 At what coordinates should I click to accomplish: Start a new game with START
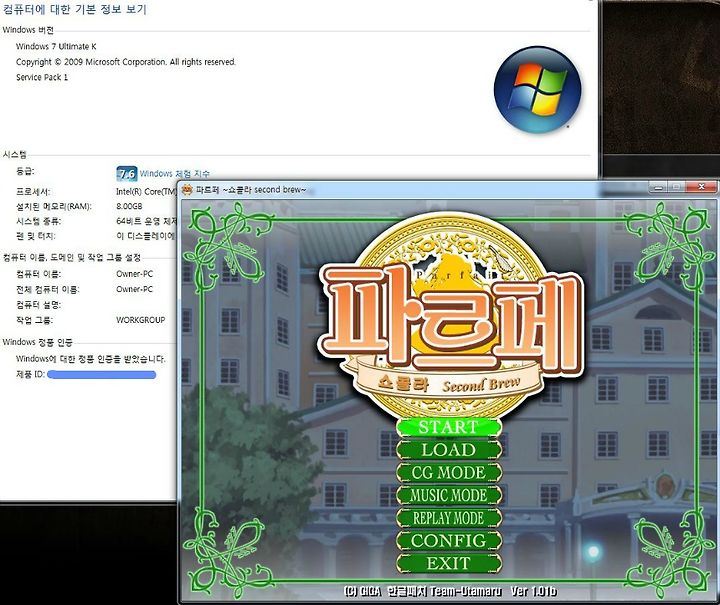[x=449, y=427]
